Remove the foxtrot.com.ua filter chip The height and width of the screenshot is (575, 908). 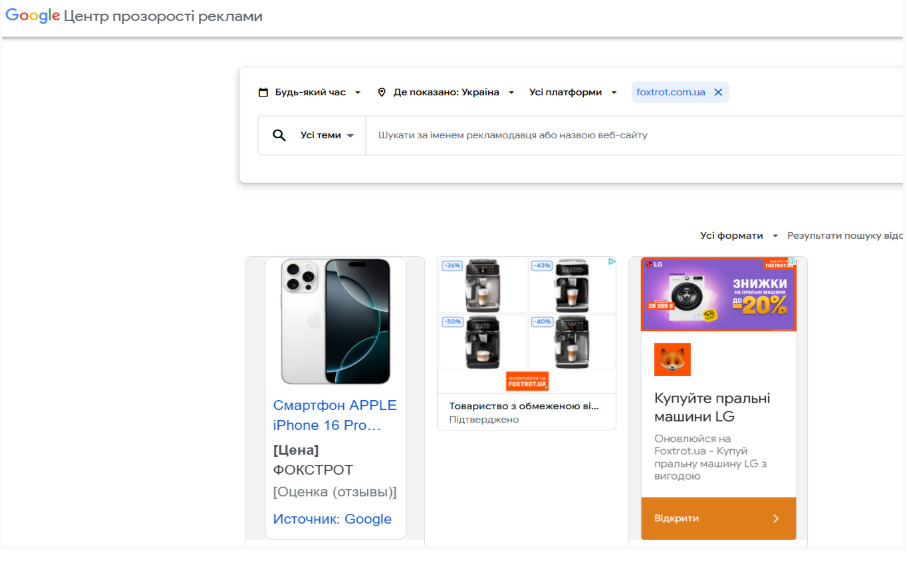point(718,92)
